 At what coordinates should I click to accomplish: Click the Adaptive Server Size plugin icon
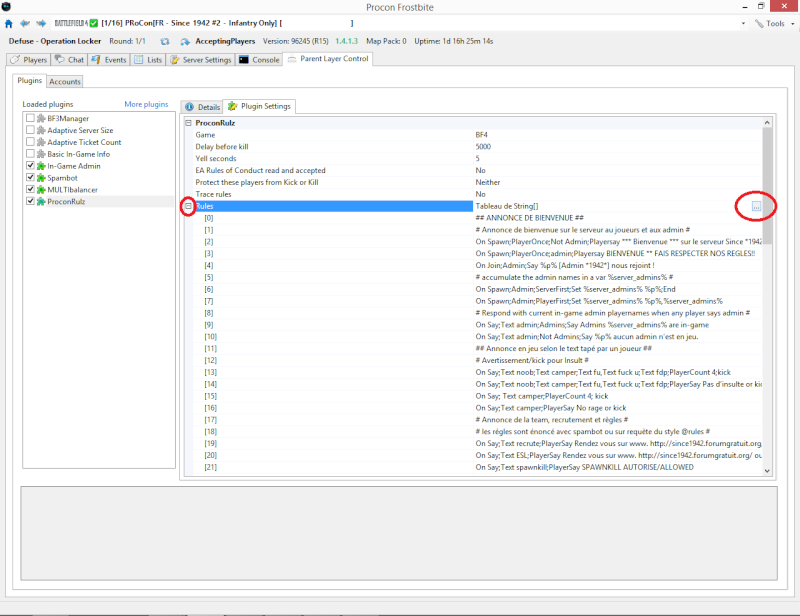(x=41, y=130)
